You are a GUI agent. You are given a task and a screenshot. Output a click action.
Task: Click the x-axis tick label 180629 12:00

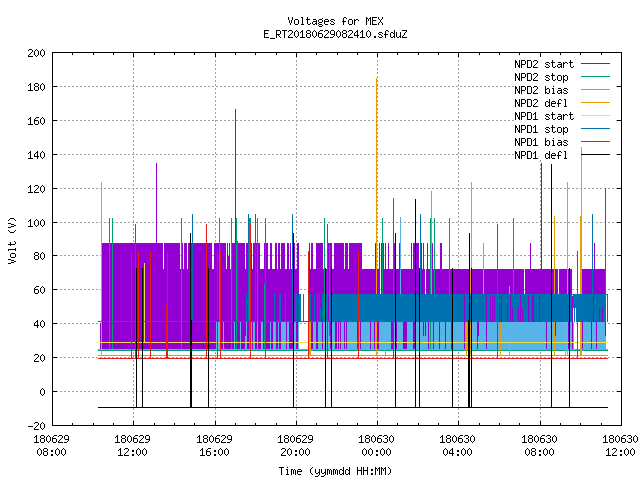point(132,446)
